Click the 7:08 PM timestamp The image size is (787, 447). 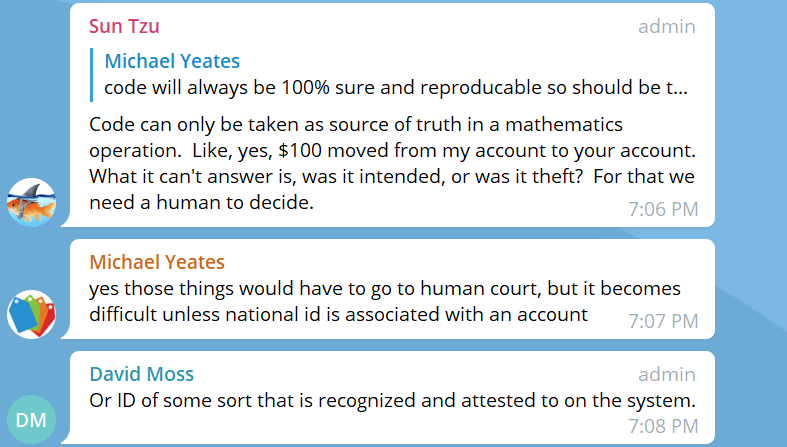pyautogui.click(x=663, y=426)
